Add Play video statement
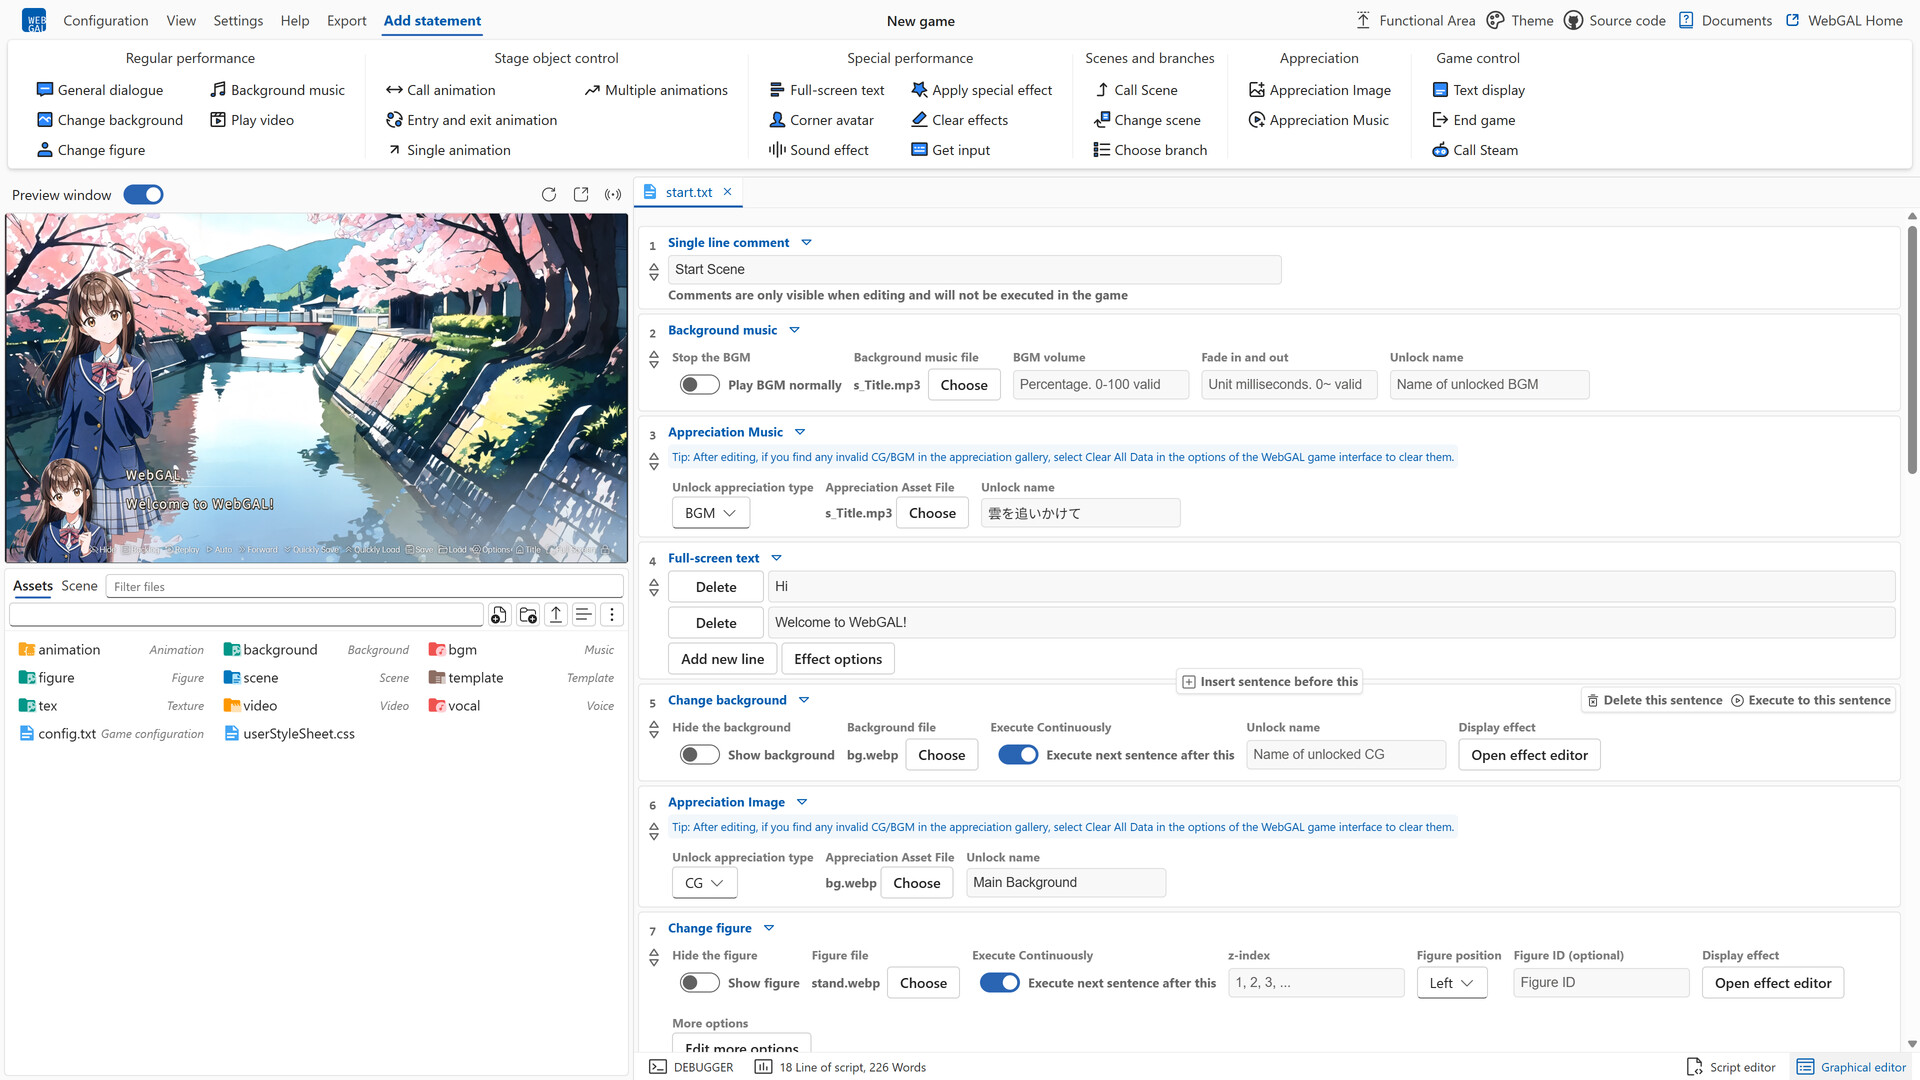The image size is (1920, 1080). (x=252, y=120)
